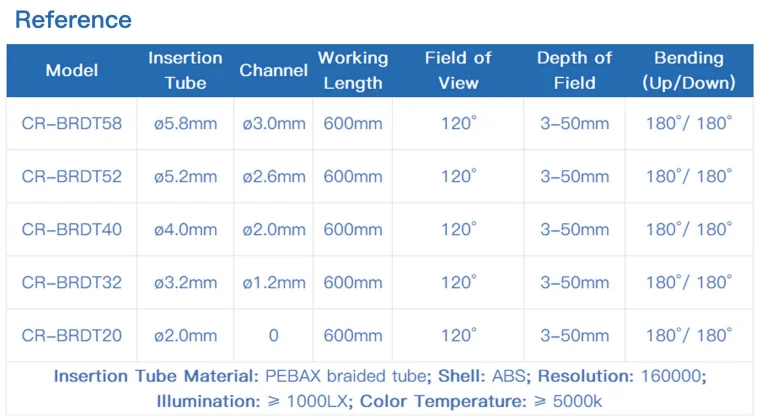
Task: Click the Reference heading
Action: [x=74, y=19]
